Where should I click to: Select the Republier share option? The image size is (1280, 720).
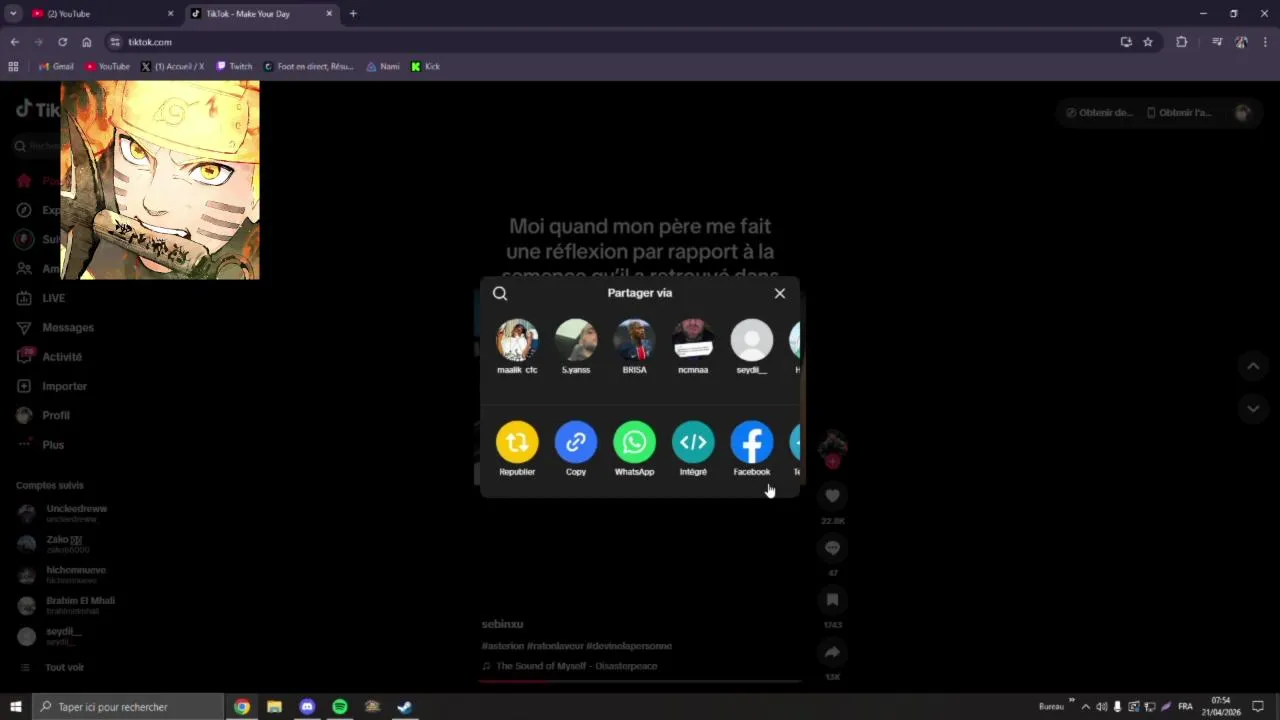[x=517, y=442]
